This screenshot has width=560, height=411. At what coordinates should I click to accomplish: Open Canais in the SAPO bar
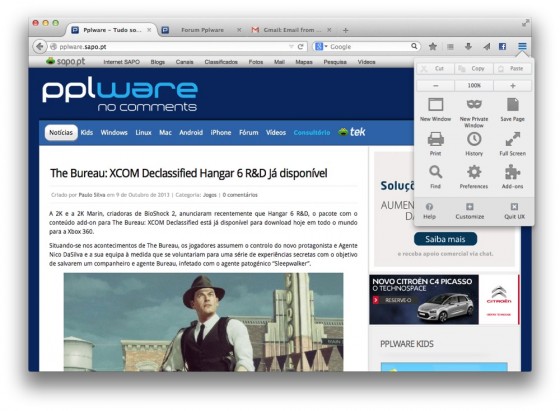click(x=184, y=62)
